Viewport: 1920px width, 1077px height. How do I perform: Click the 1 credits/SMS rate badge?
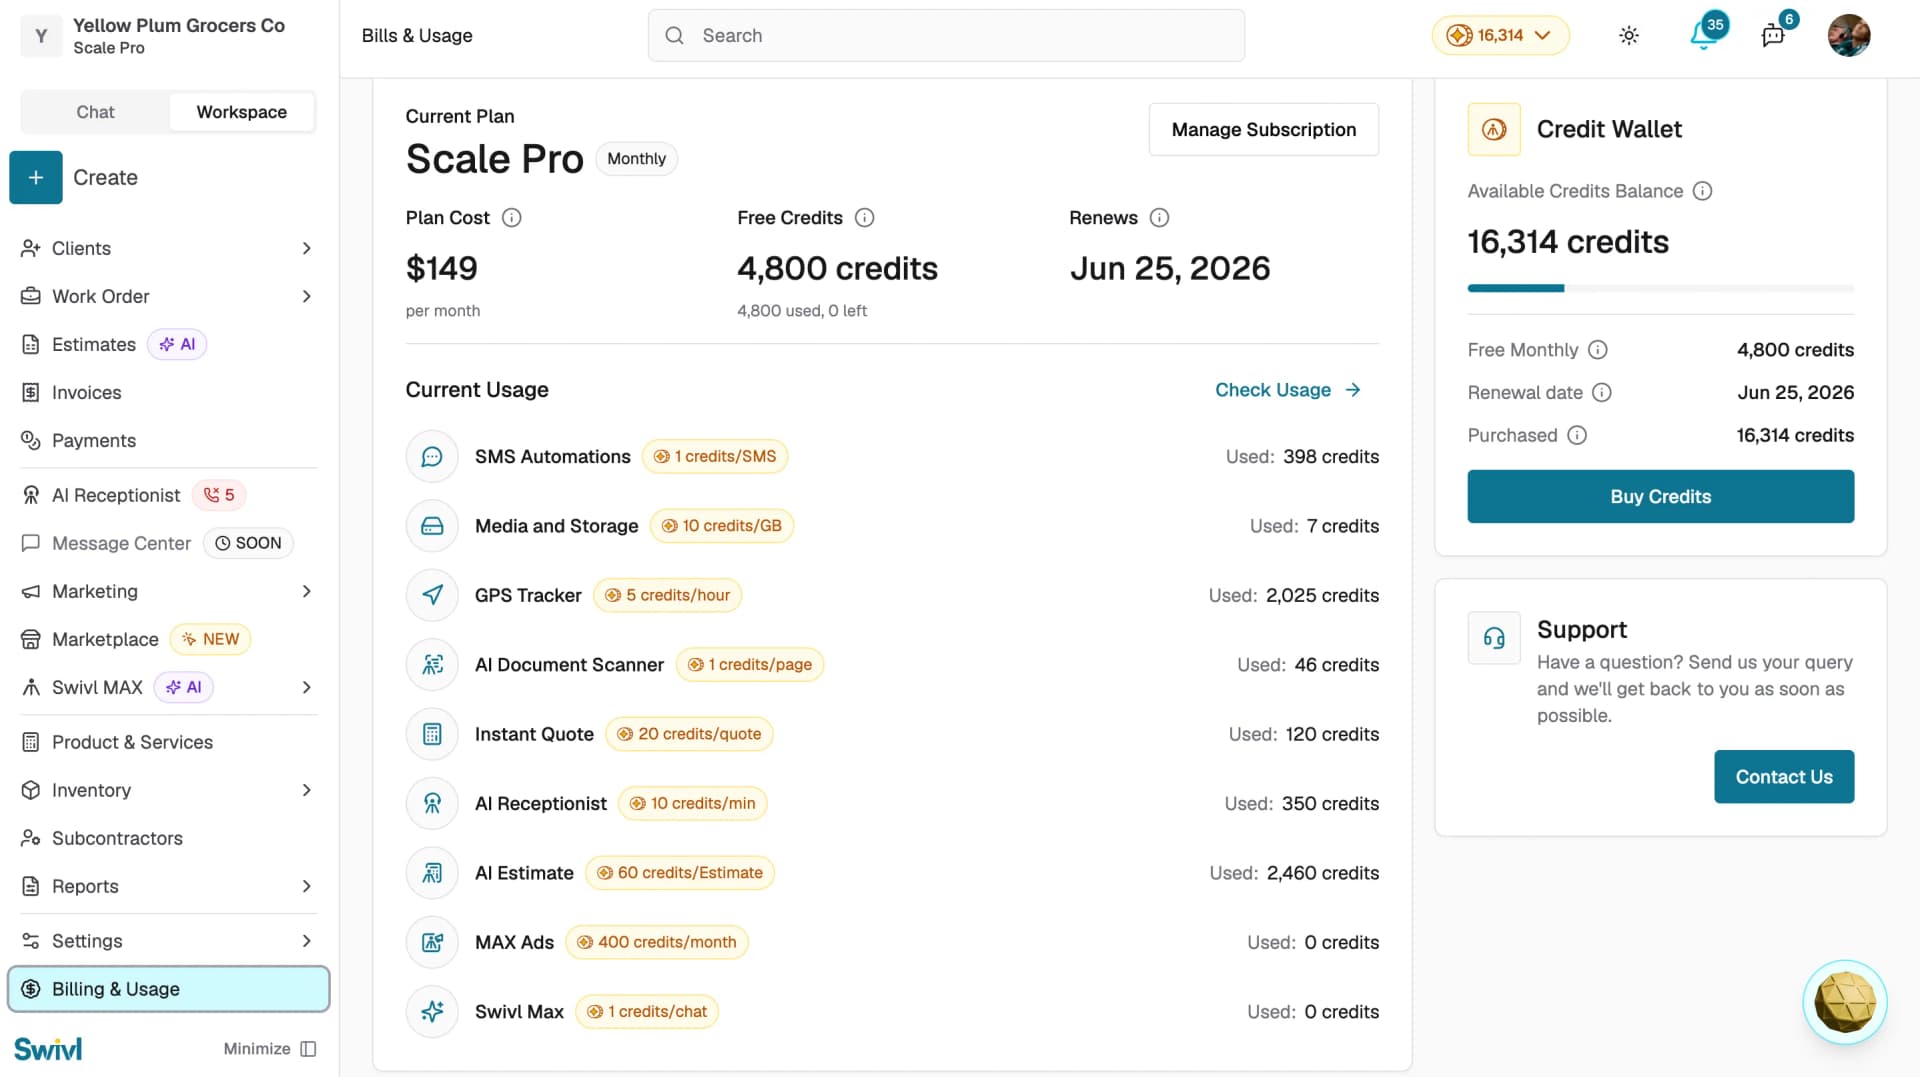coord(715,457)
